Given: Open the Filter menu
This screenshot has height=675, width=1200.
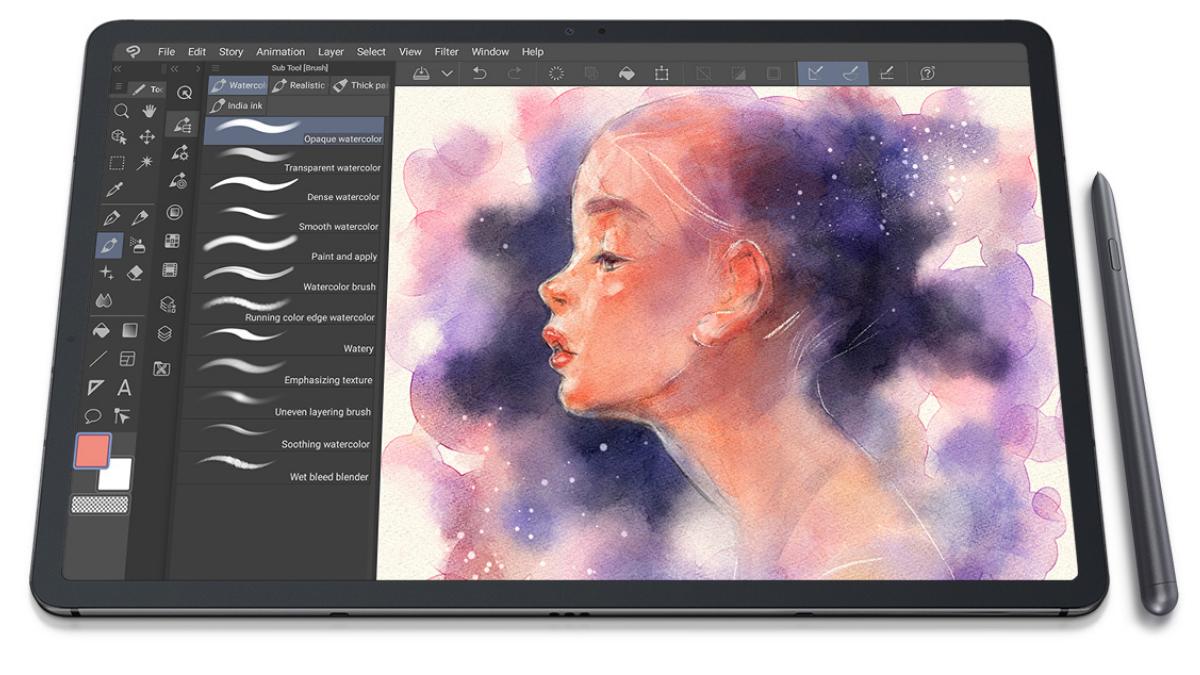Looking at the screenshot, I should pos(446,52).
